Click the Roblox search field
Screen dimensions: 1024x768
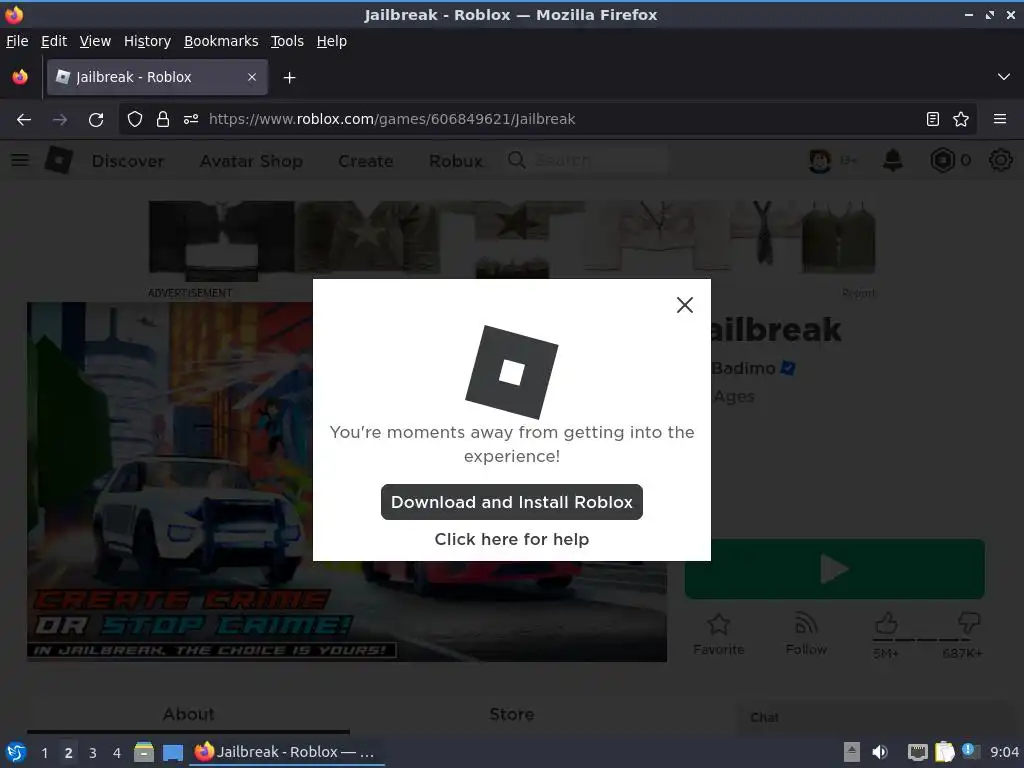tap(588, 160)
